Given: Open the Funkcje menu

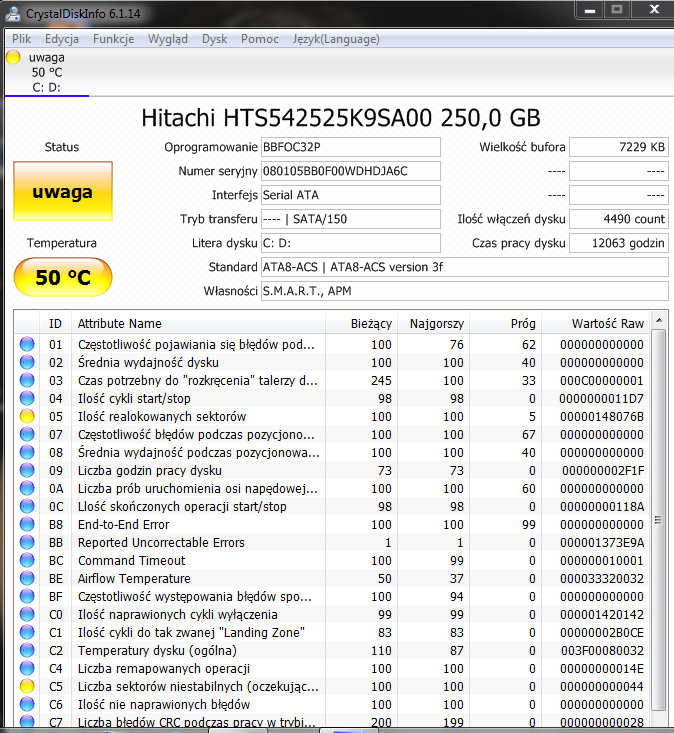Looking at the screenshot, I should [x=114, y=39].
